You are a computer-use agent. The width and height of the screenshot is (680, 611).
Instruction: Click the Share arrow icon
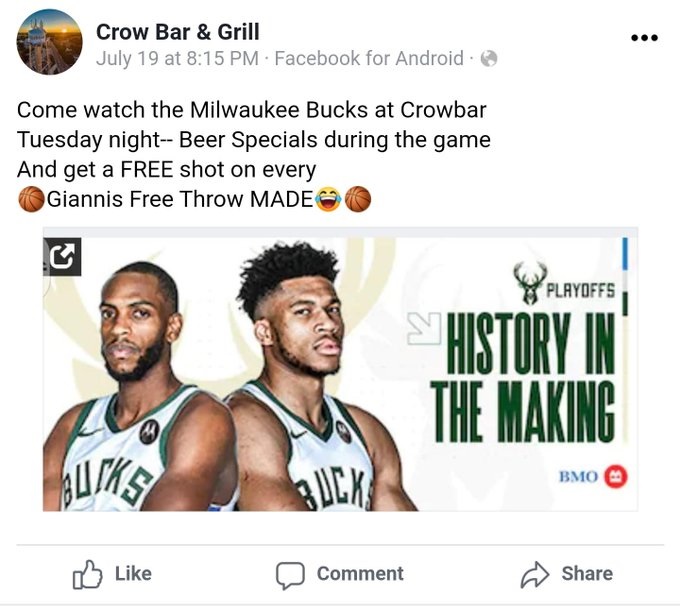coord(535,574)
